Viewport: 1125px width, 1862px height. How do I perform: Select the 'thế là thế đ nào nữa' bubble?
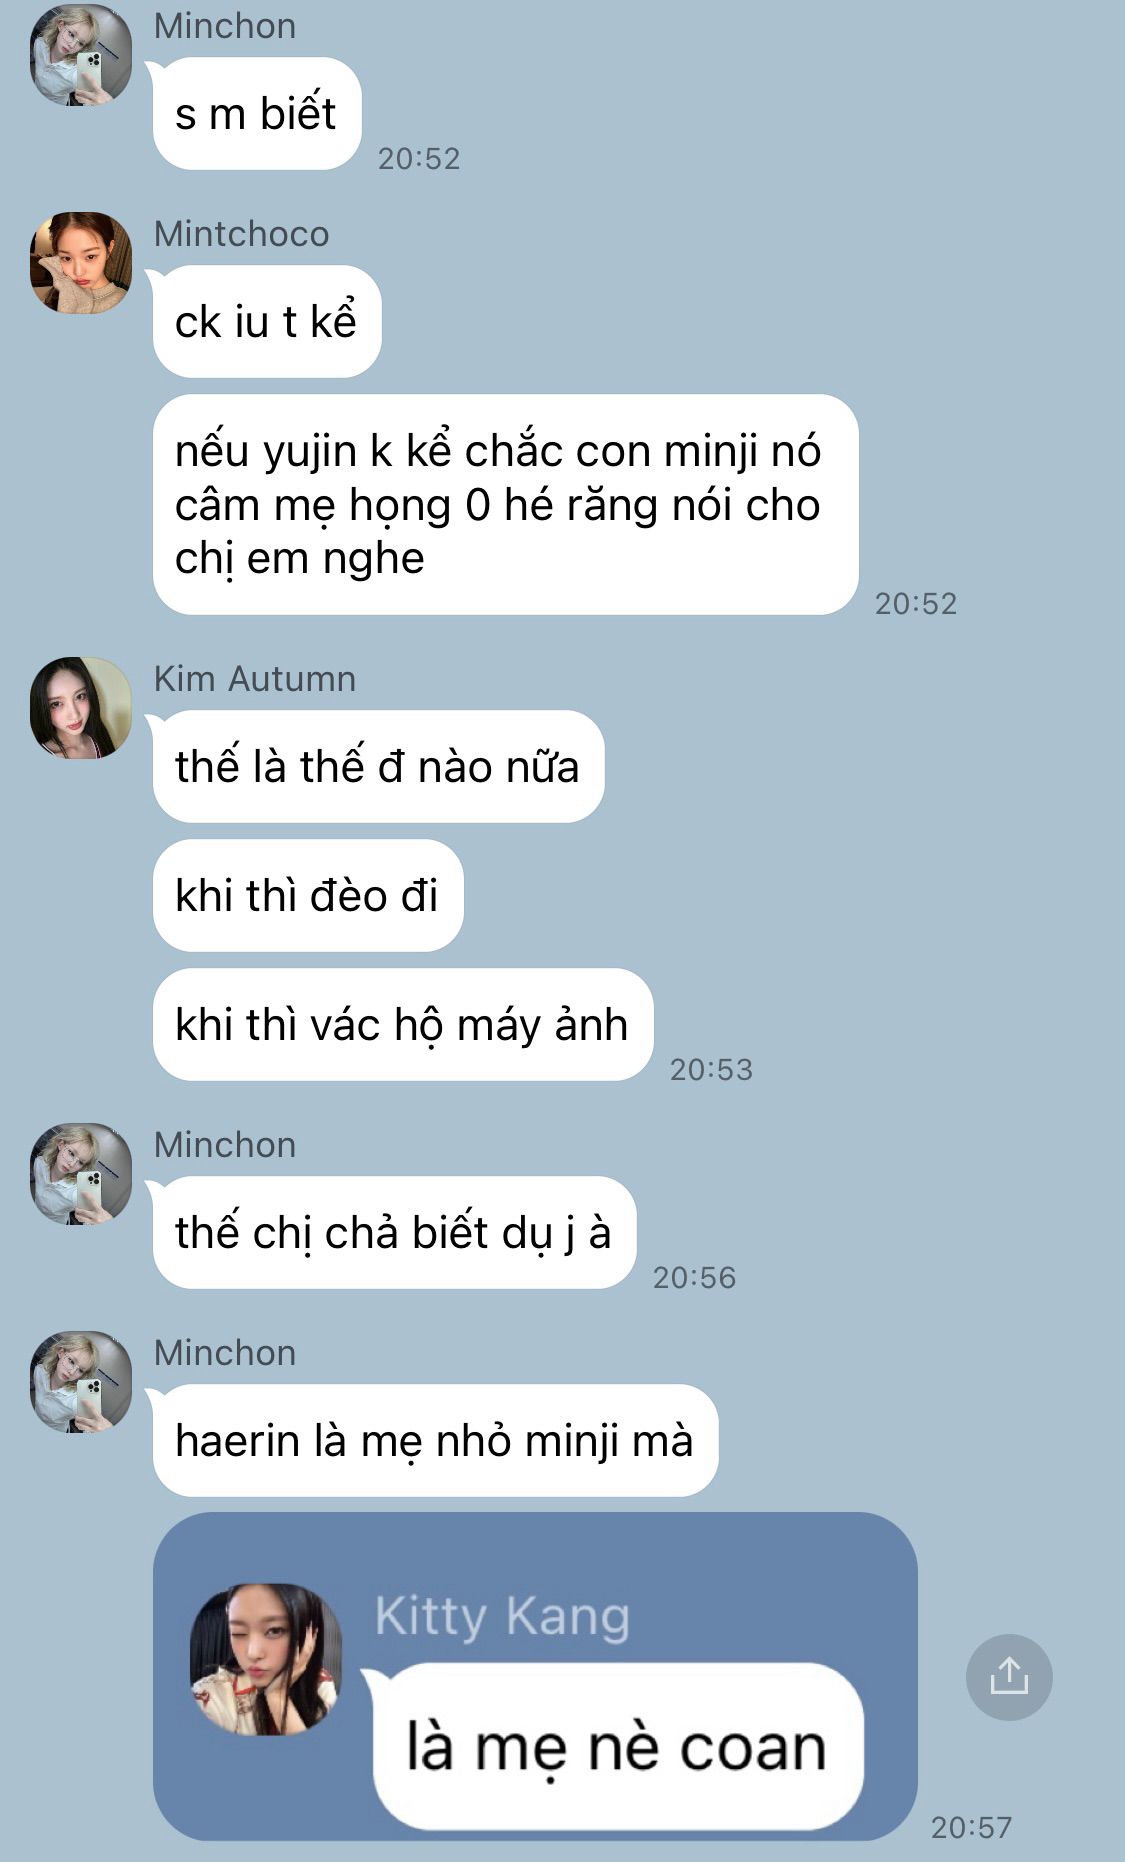click(378, 766)
